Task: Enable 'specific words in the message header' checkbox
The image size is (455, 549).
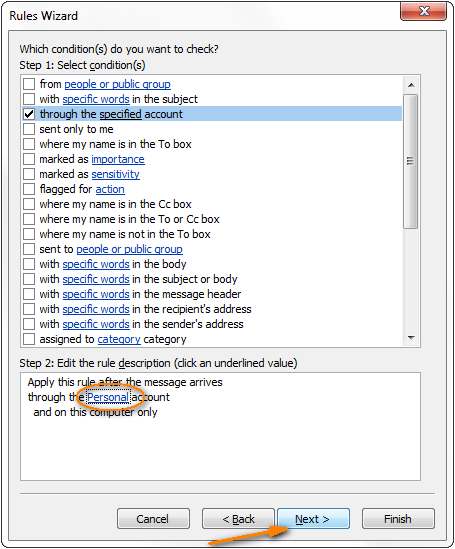Action: pos(29,294)
